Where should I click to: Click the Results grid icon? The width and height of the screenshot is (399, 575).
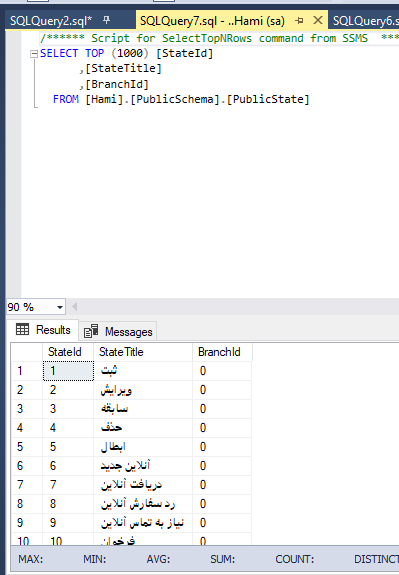coord(22,329)
